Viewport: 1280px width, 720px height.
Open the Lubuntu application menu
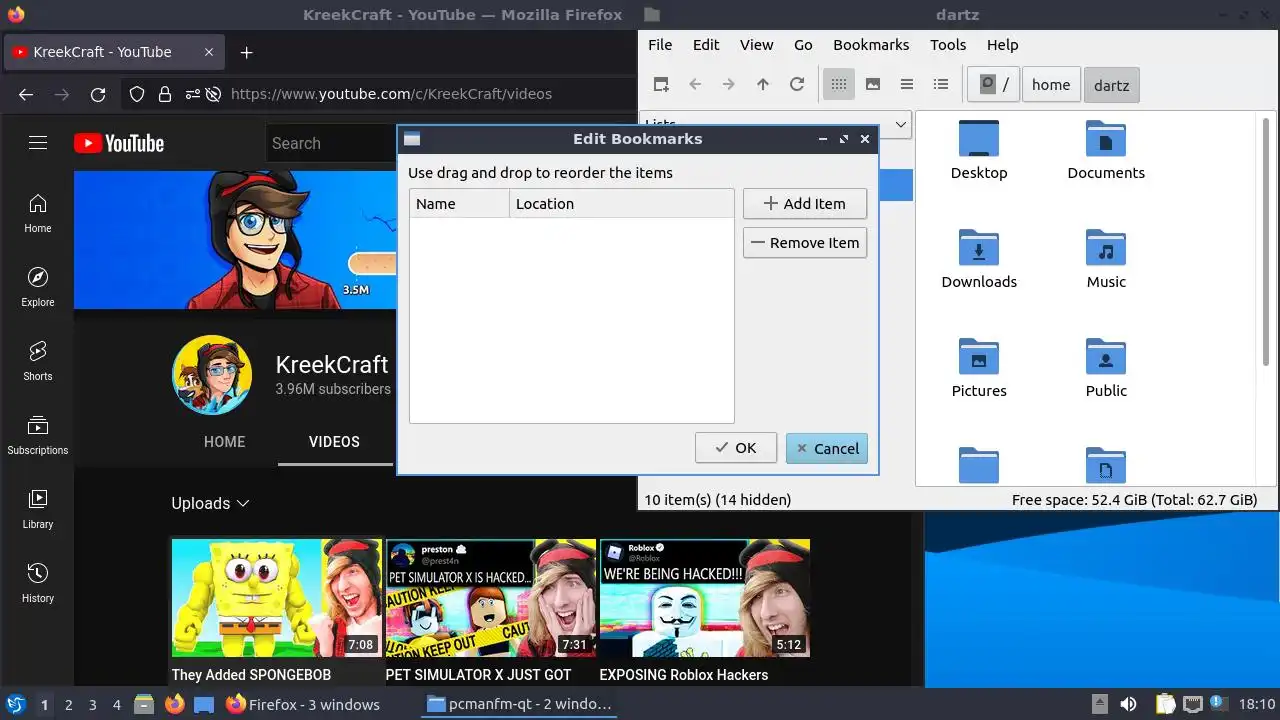(16, 705)
